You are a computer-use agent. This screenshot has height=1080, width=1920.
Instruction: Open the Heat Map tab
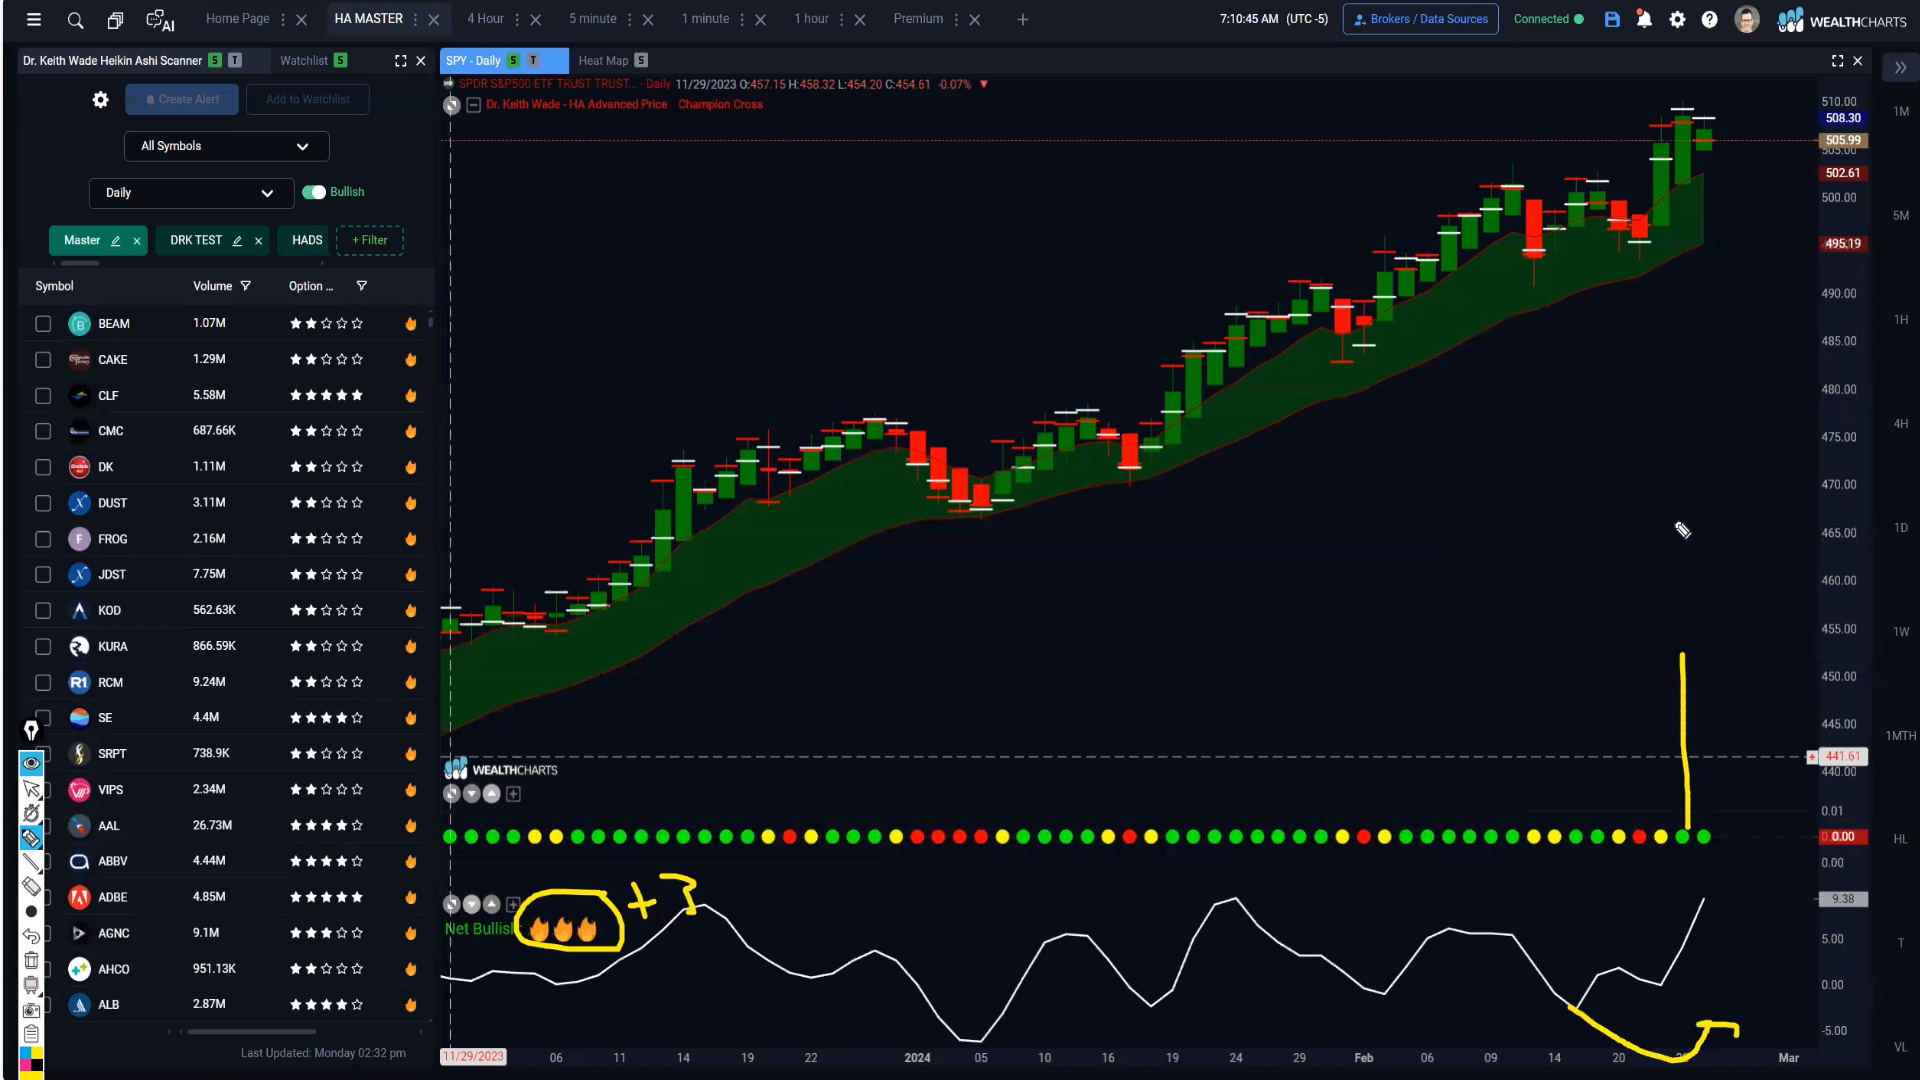click(x=603, y=61)
